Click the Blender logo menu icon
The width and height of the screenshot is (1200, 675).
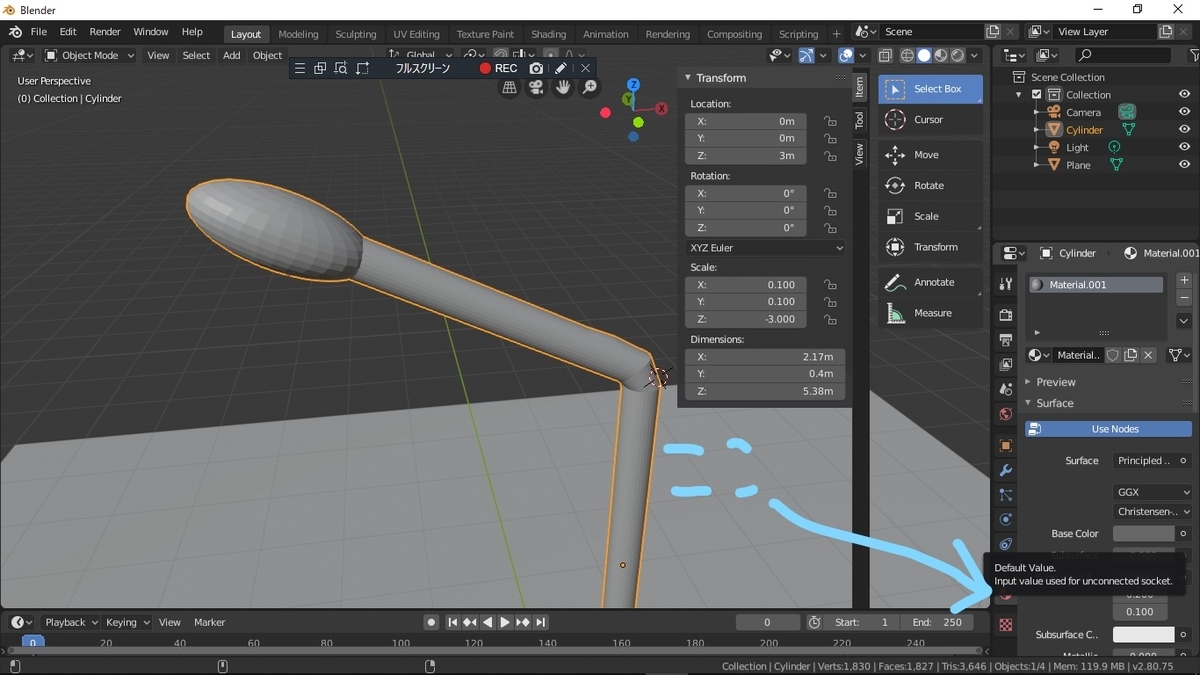[x=15, y=32]
